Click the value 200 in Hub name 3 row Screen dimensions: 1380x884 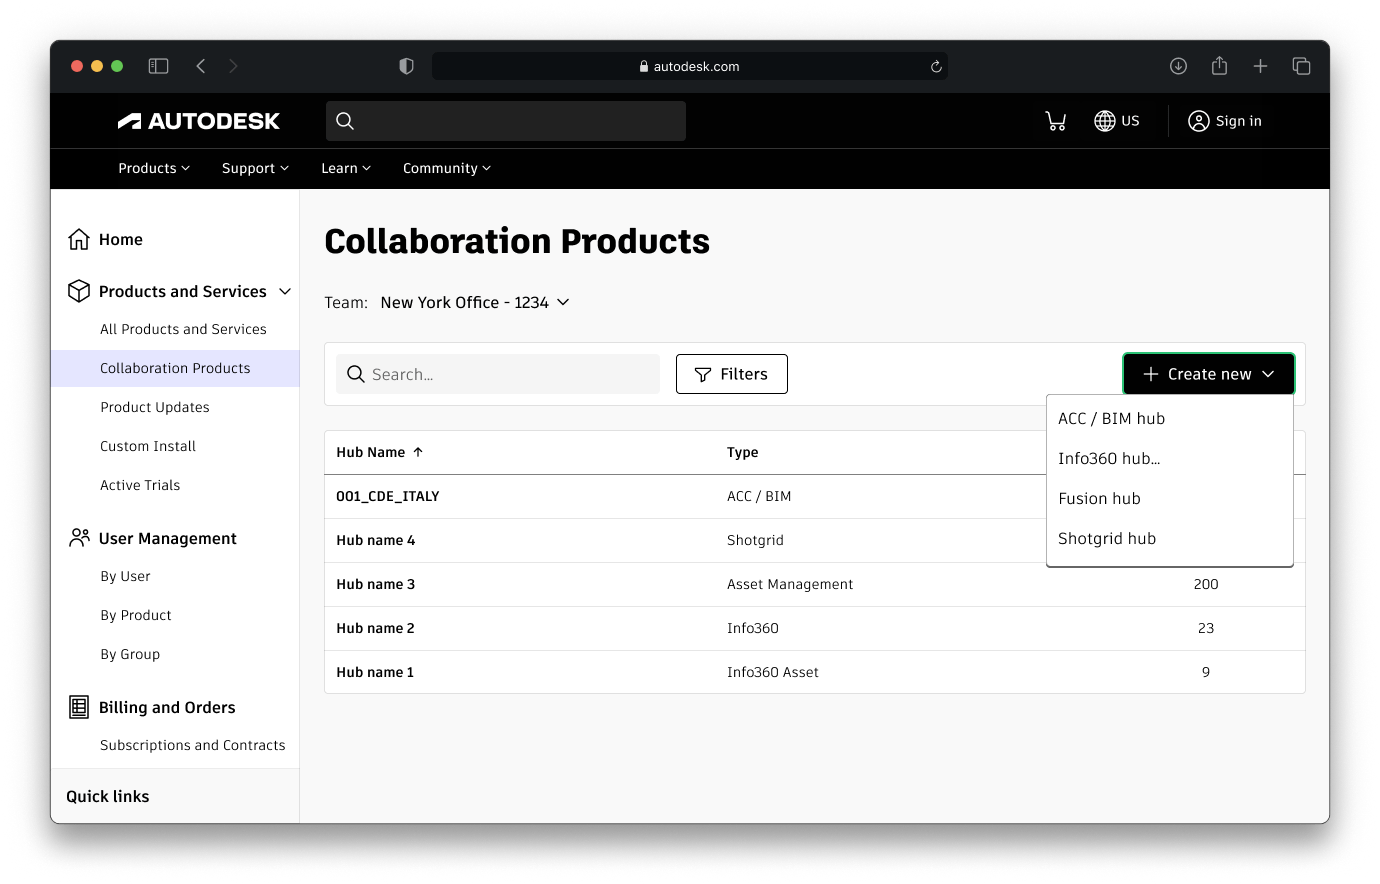pos(1206,584)
